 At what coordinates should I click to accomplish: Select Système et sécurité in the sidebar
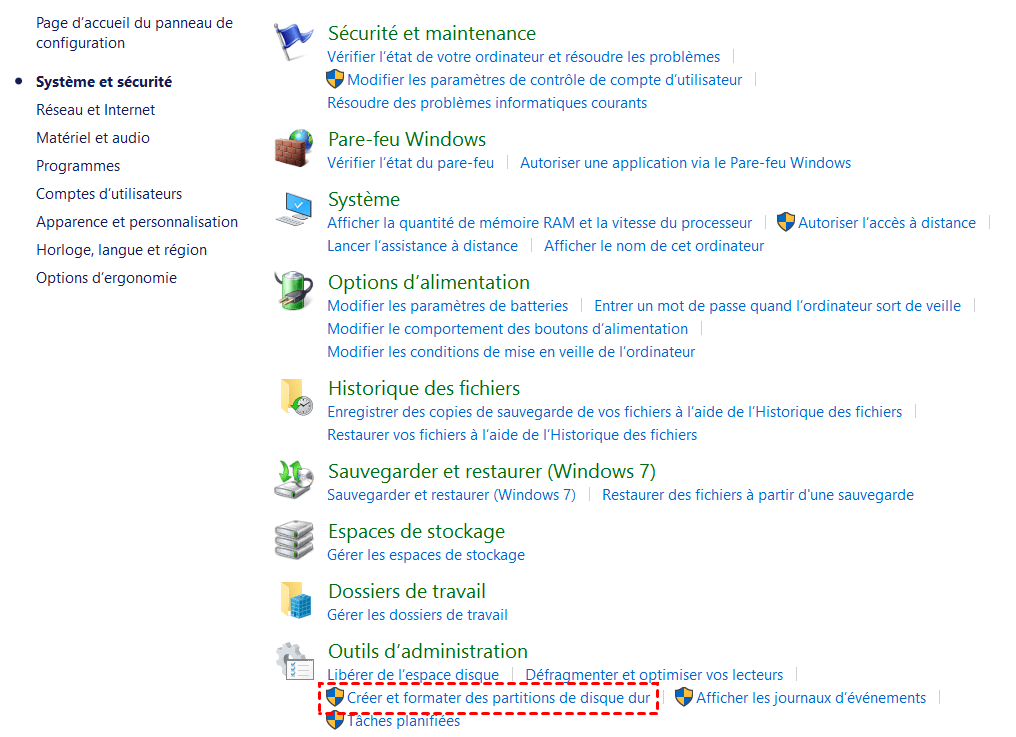pyautogui.click(x=104, y=82)
